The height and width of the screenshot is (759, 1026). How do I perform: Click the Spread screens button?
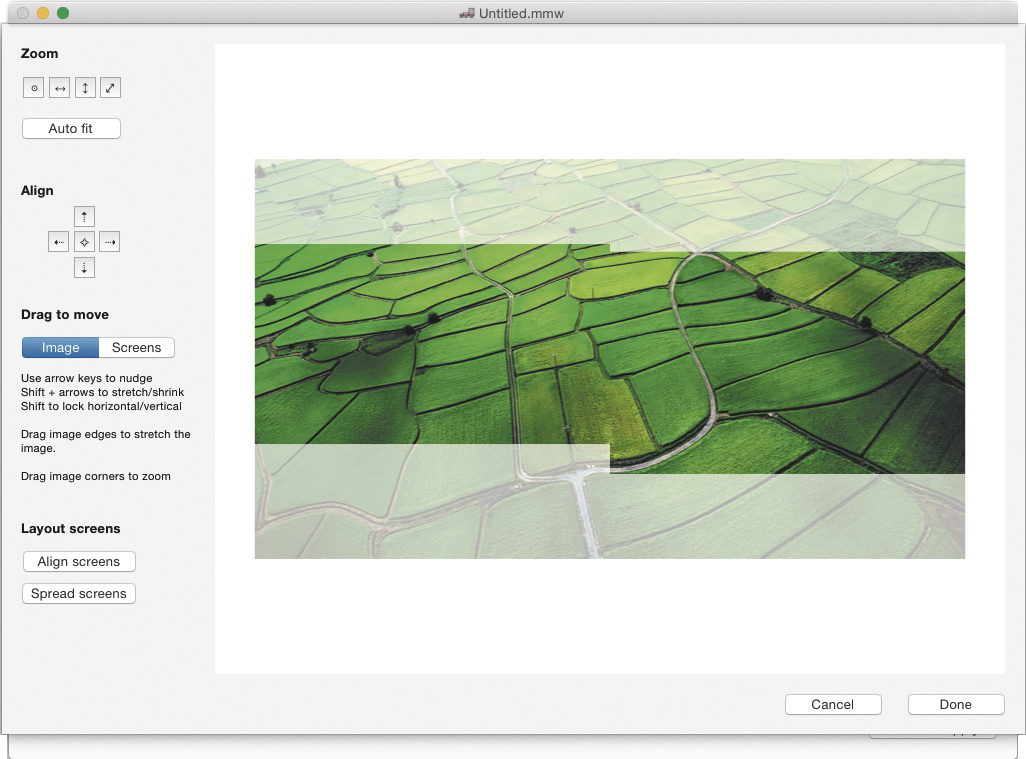click(79, 594)
